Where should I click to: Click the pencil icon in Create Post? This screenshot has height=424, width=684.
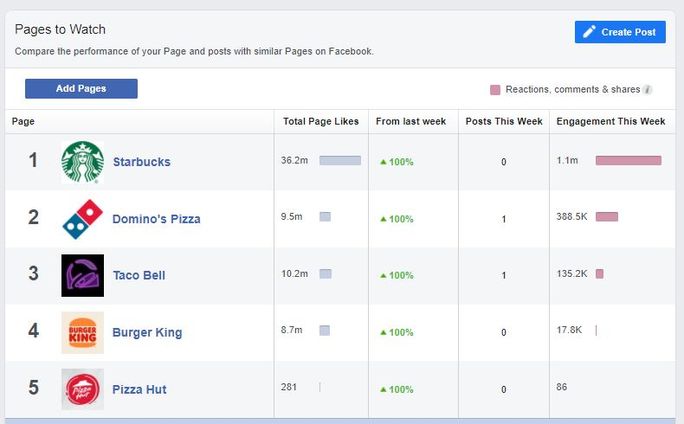pyautogui.click(x=589, y=32)
